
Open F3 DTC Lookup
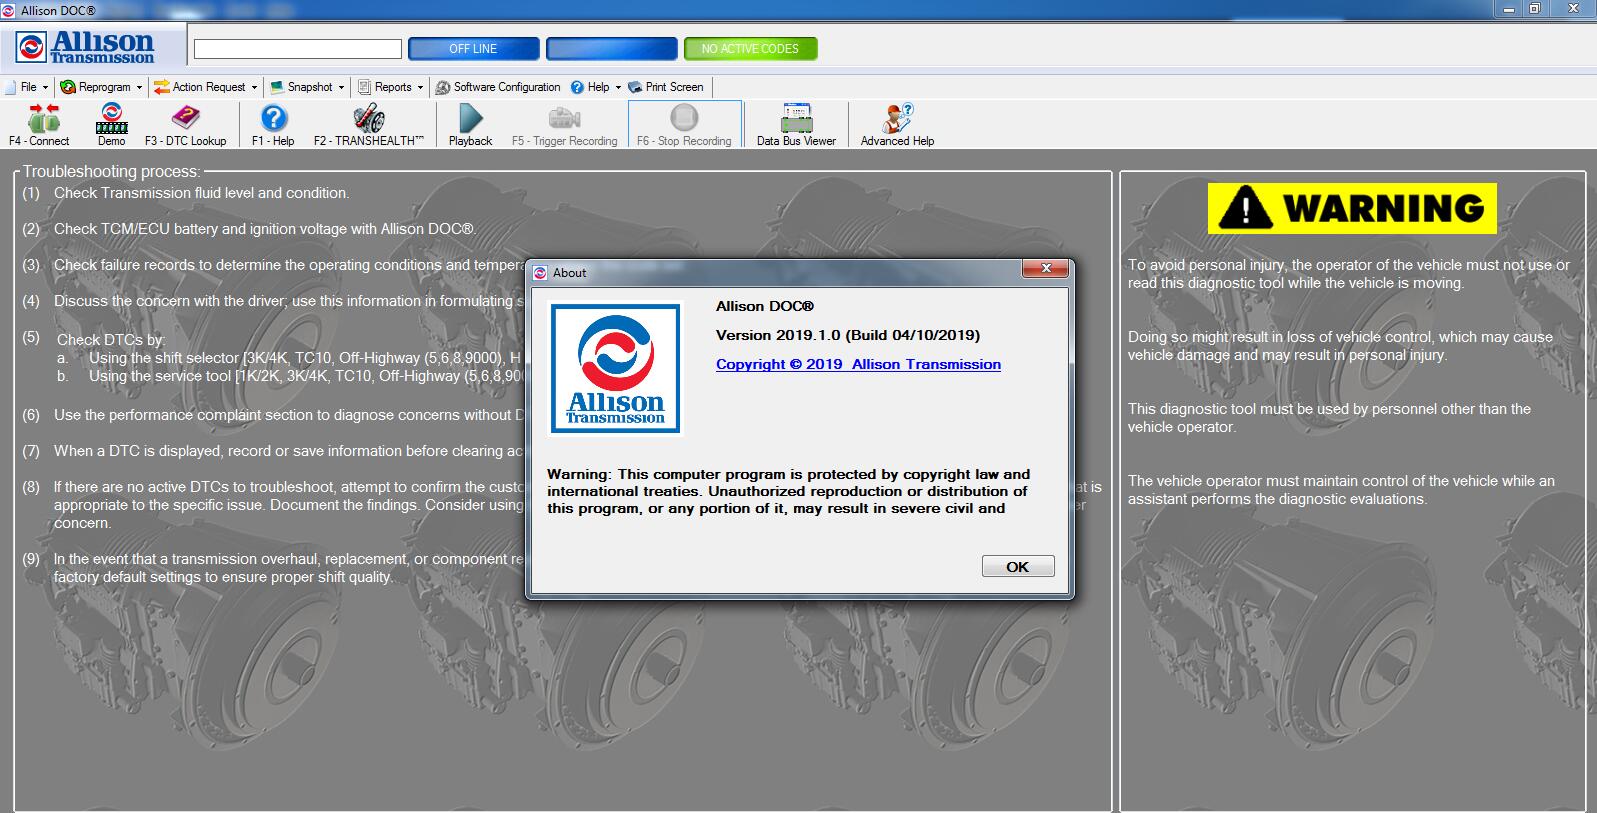click(x=186, y=125)
